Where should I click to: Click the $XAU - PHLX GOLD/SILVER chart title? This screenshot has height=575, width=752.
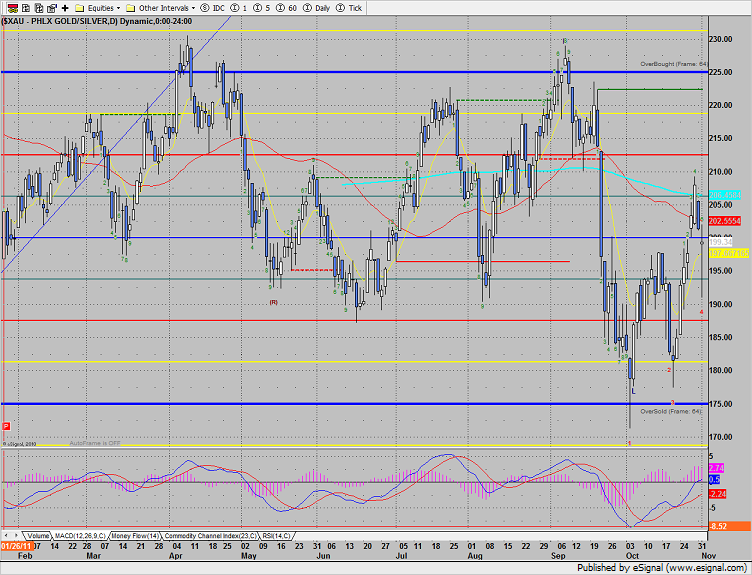coord(97,22)
